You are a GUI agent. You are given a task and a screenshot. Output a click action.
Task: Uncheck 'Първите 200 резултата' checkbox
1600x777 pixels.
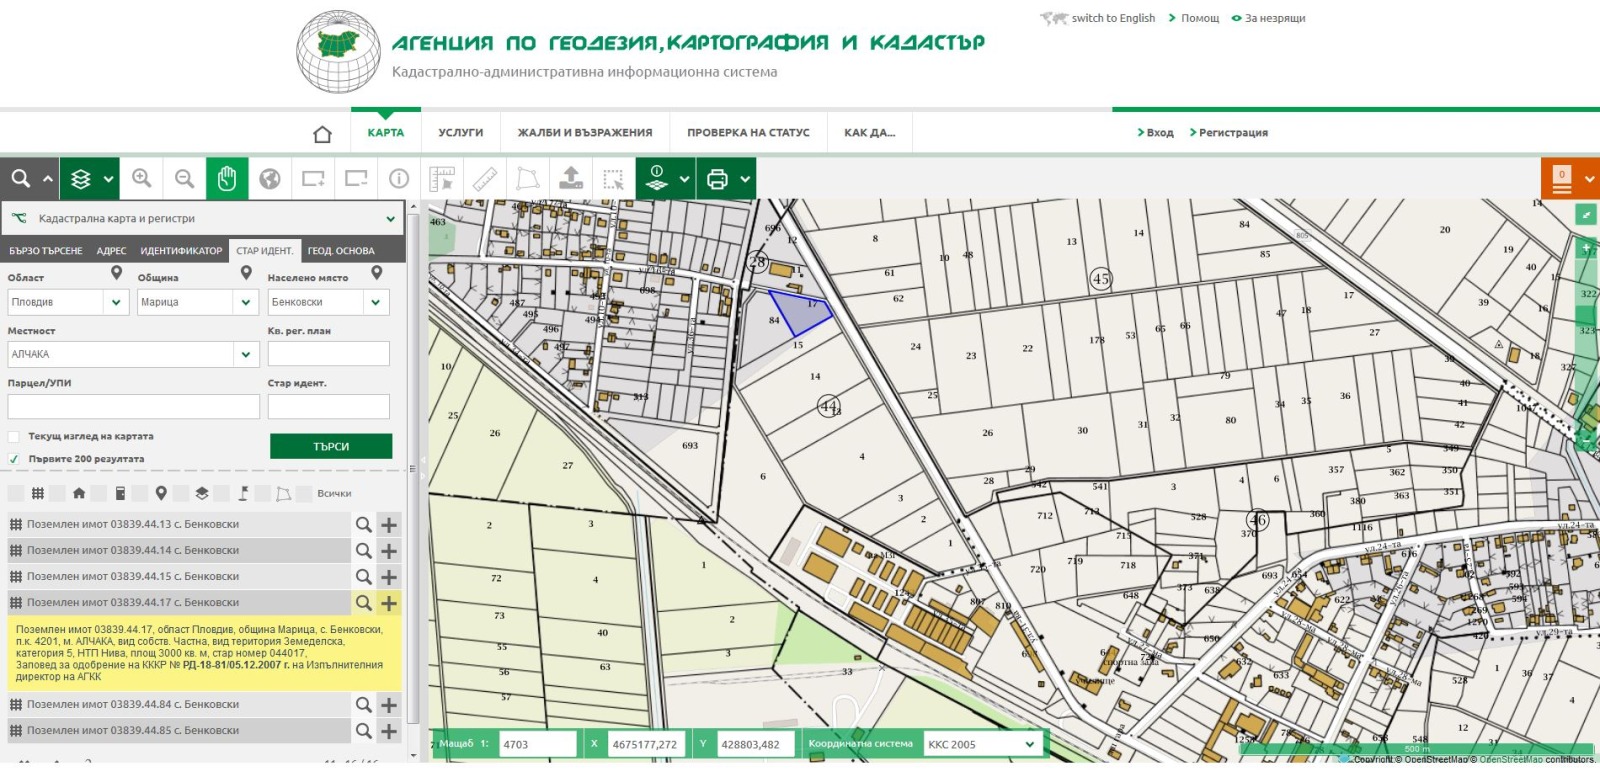click(x=14, y=459)
